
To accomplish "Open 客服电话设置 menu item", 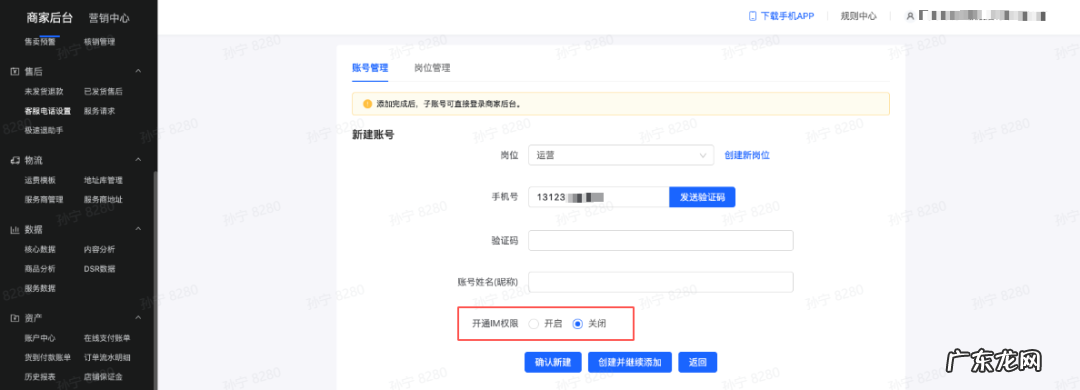I will pyautogui.click(x=48, y=110).
